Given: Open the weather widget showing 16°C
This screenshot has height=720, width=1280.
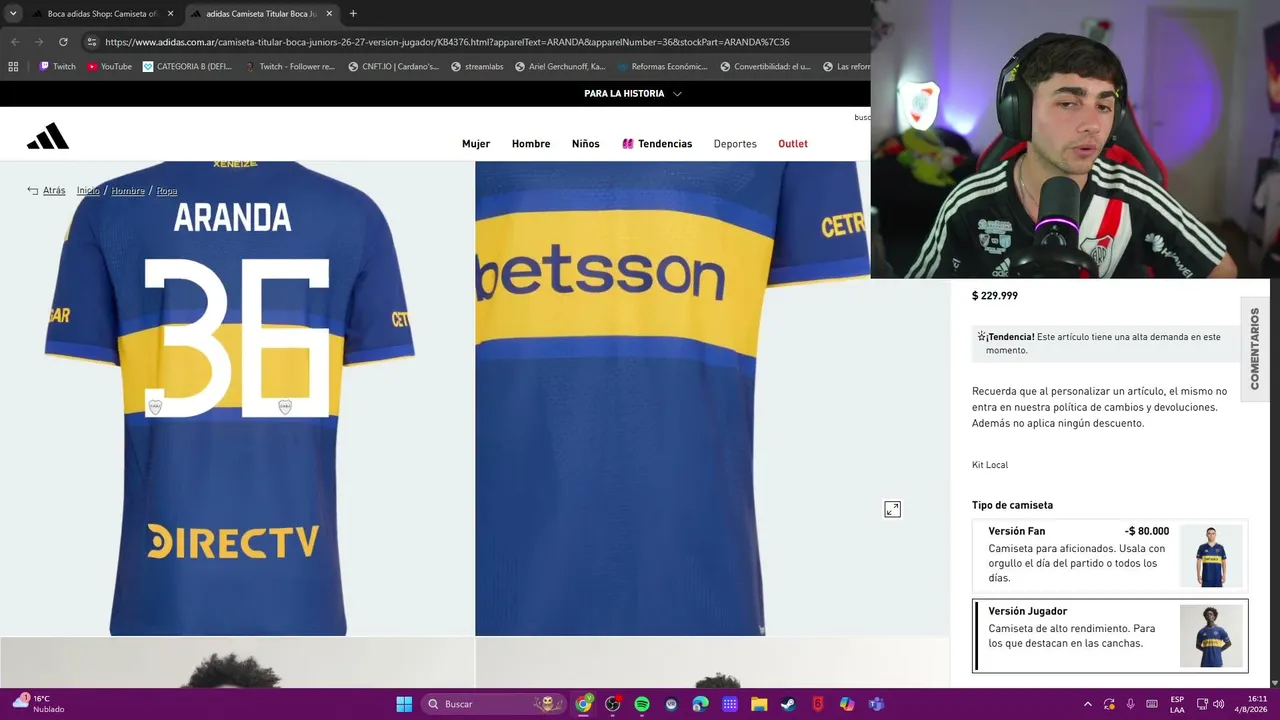Looking at the screenshot, I should point(38,704).
